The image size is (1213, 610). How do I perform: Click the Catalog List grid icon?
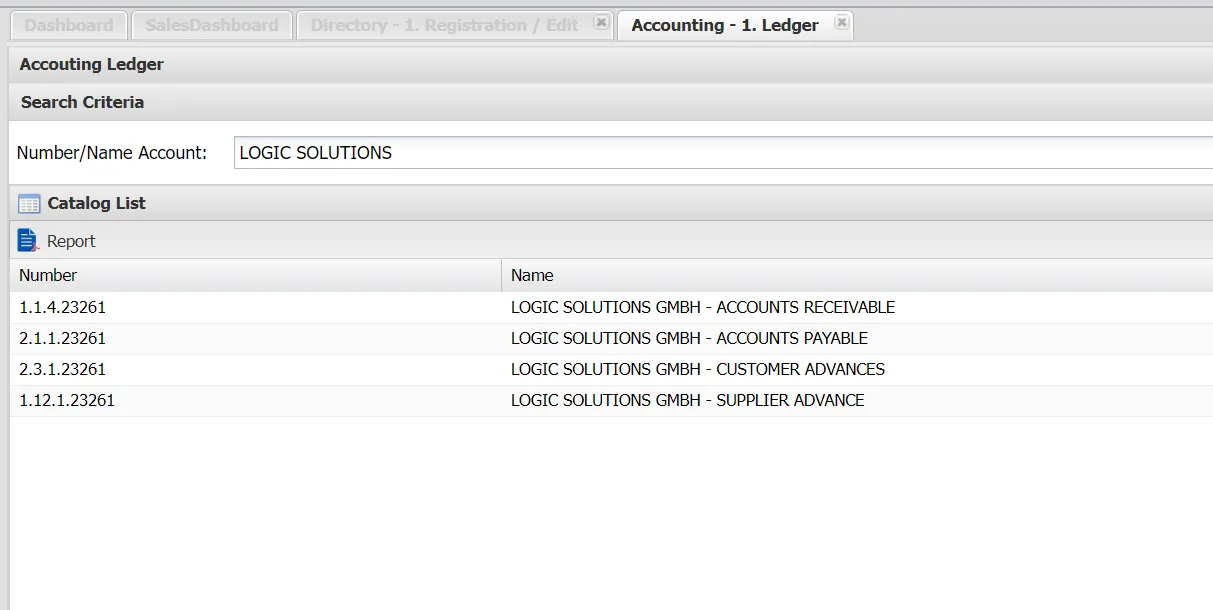29,204
